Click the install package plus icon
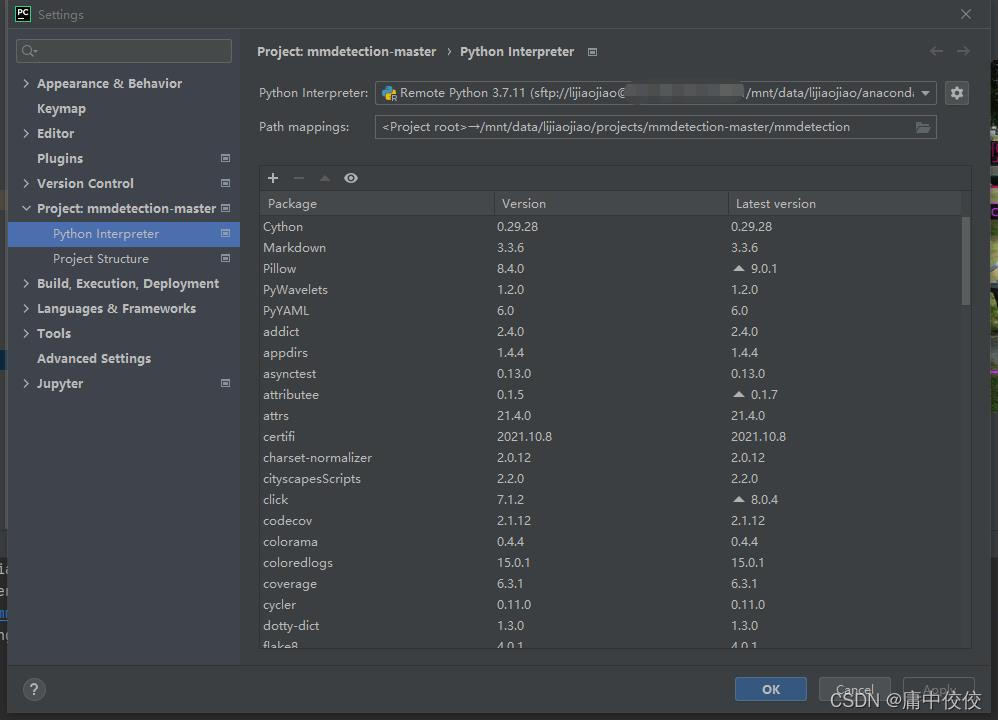This screenshot has height=720, width=998. pyautogui.click(x=273, y=178)
